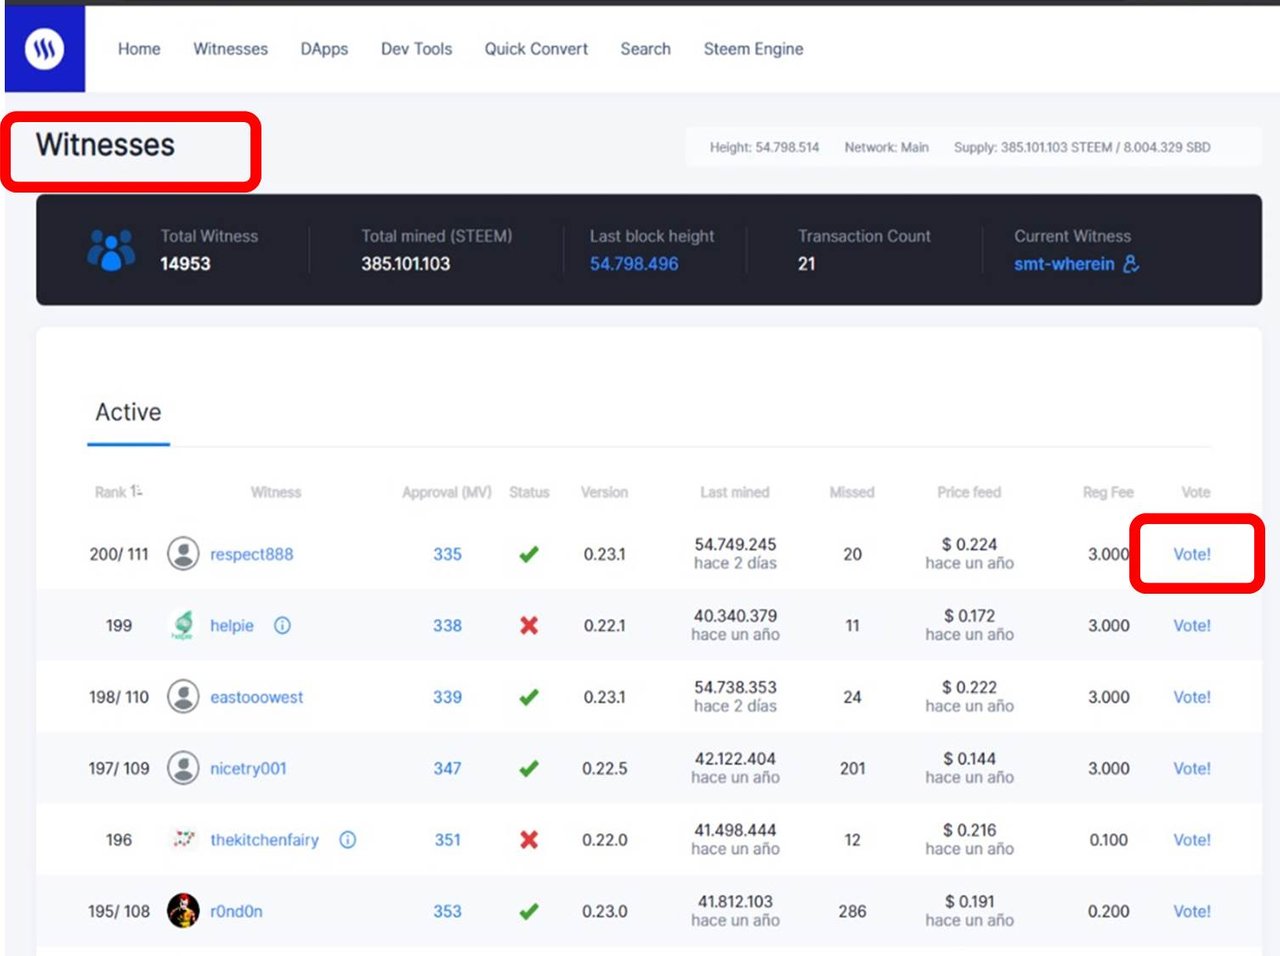Click green status check for r0nd0n
The image size is (1280, 956).
tap(529, 912)
